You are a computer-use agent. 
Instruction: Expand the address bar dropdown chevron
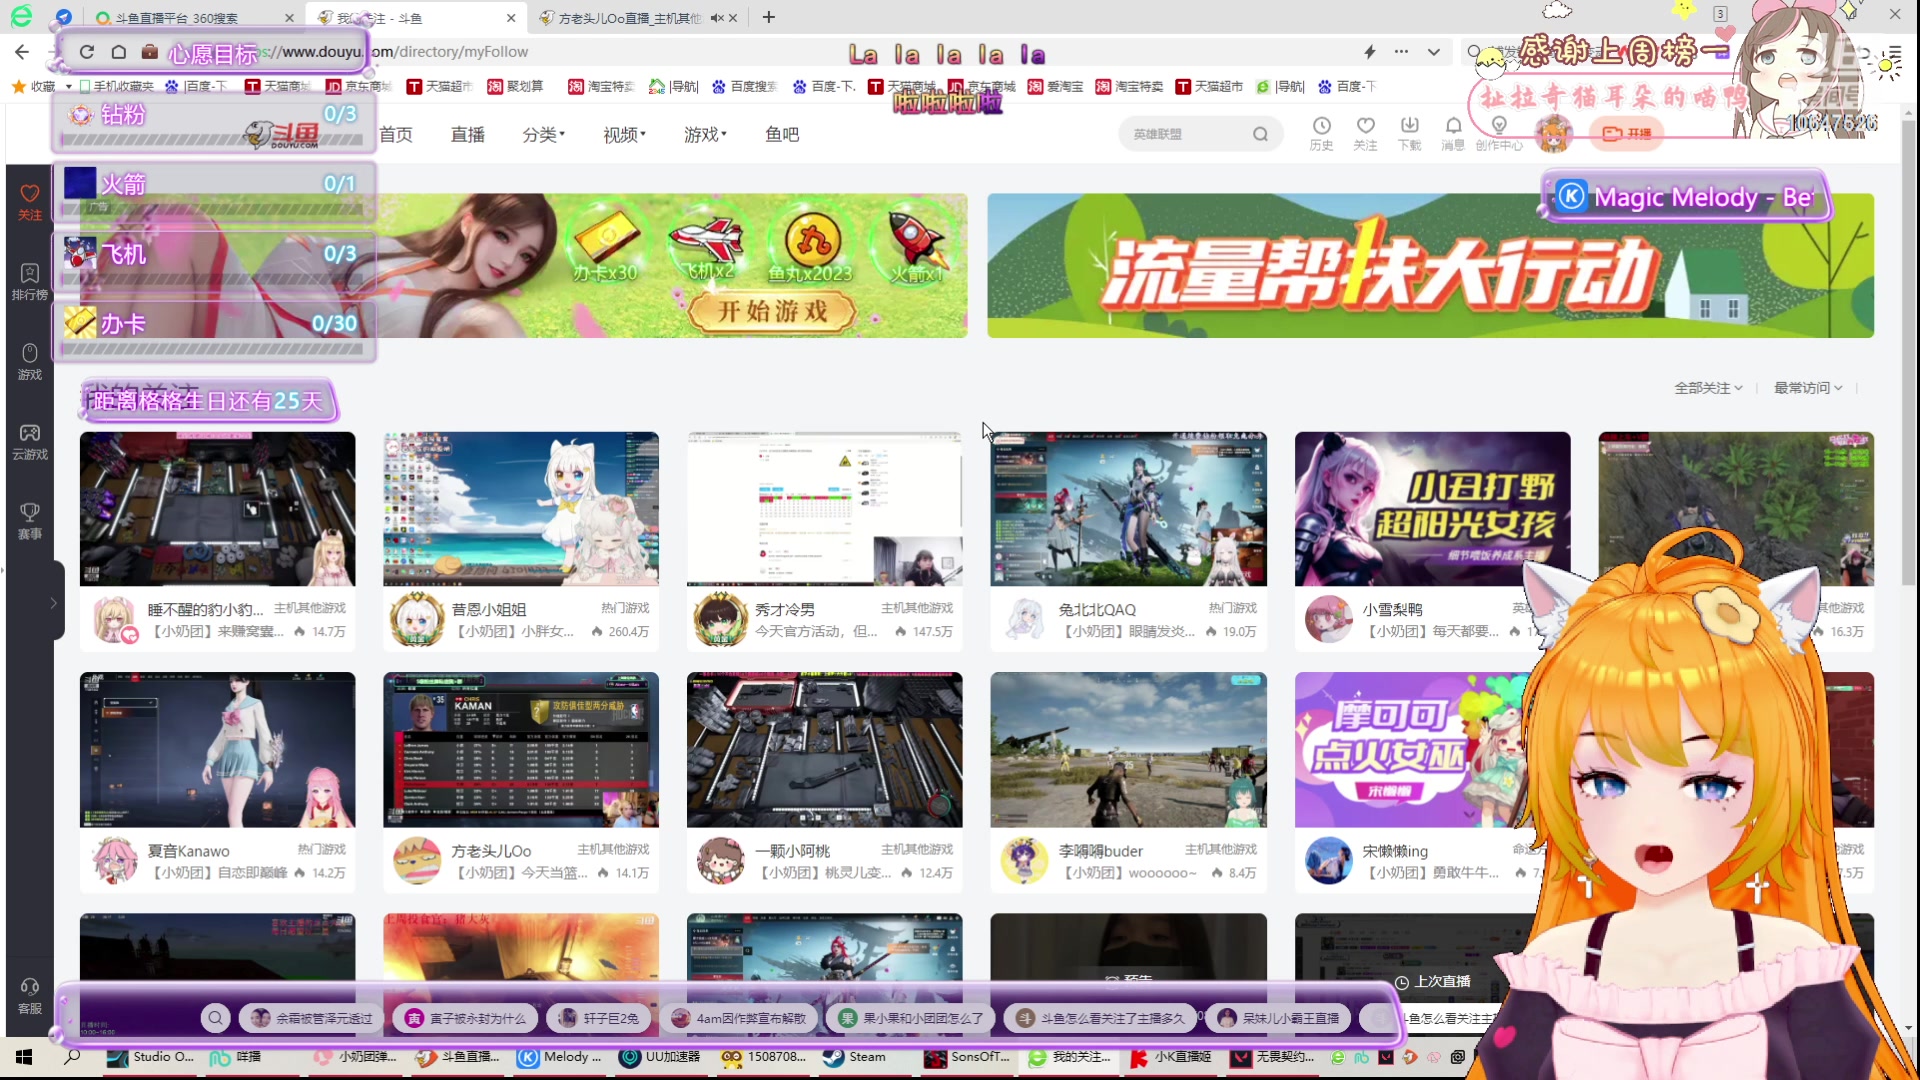(1433, 52)
